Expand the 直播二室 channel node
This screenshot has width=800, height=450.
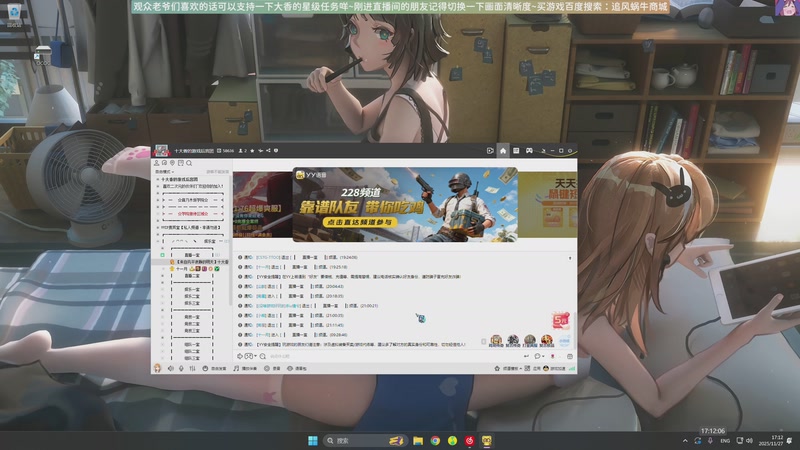tap(163, 276)
